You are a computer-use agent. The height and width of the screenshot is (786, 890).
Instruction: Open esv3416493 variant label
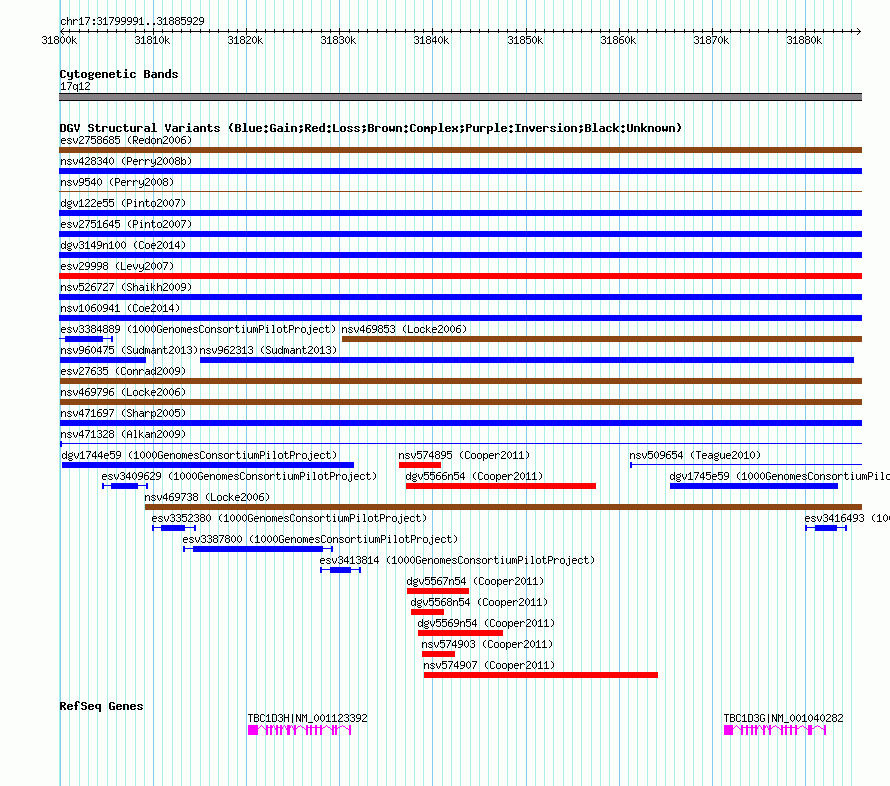[x=847, y=518]
